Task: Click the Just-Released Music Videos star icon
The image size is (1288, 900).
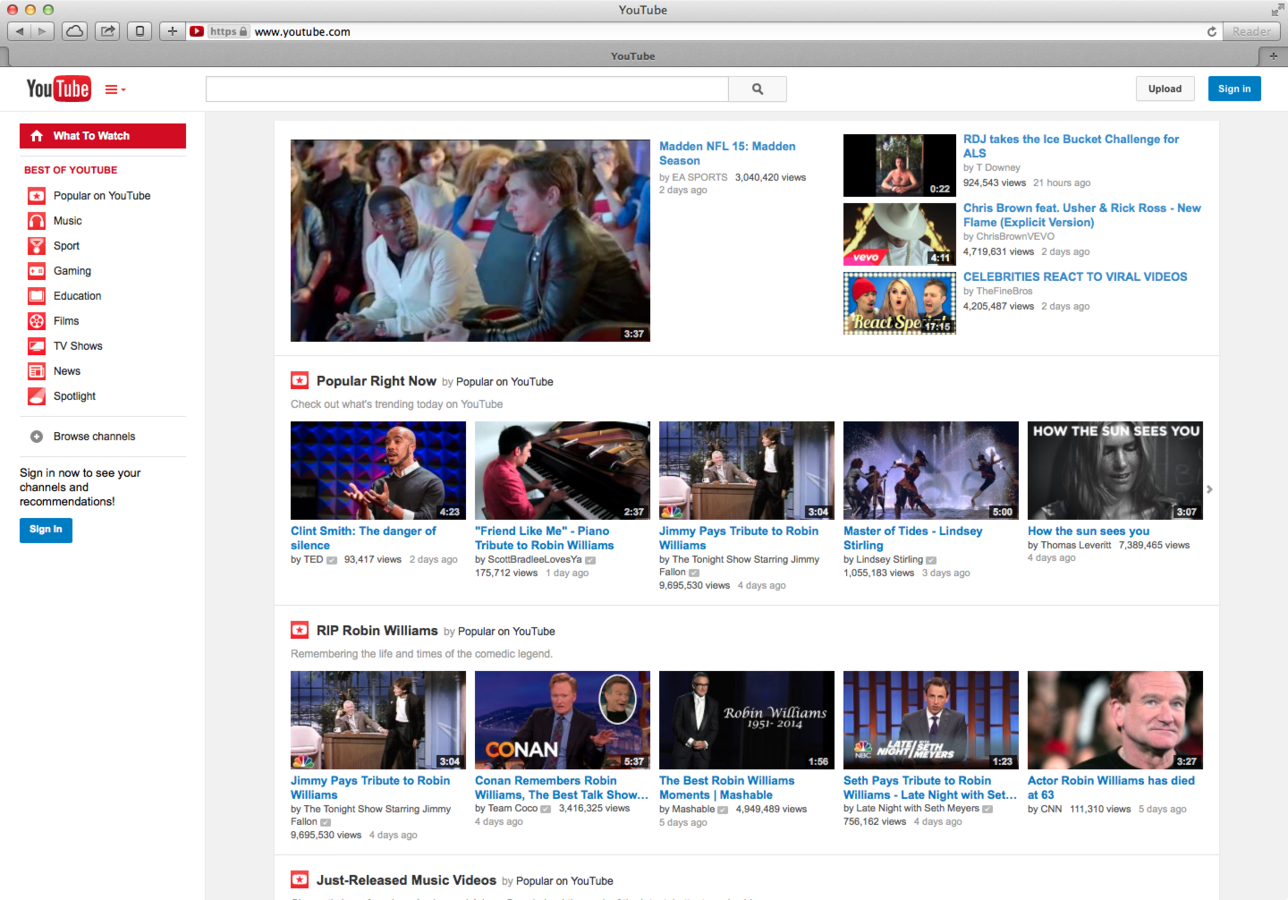Action: [299, 880]
